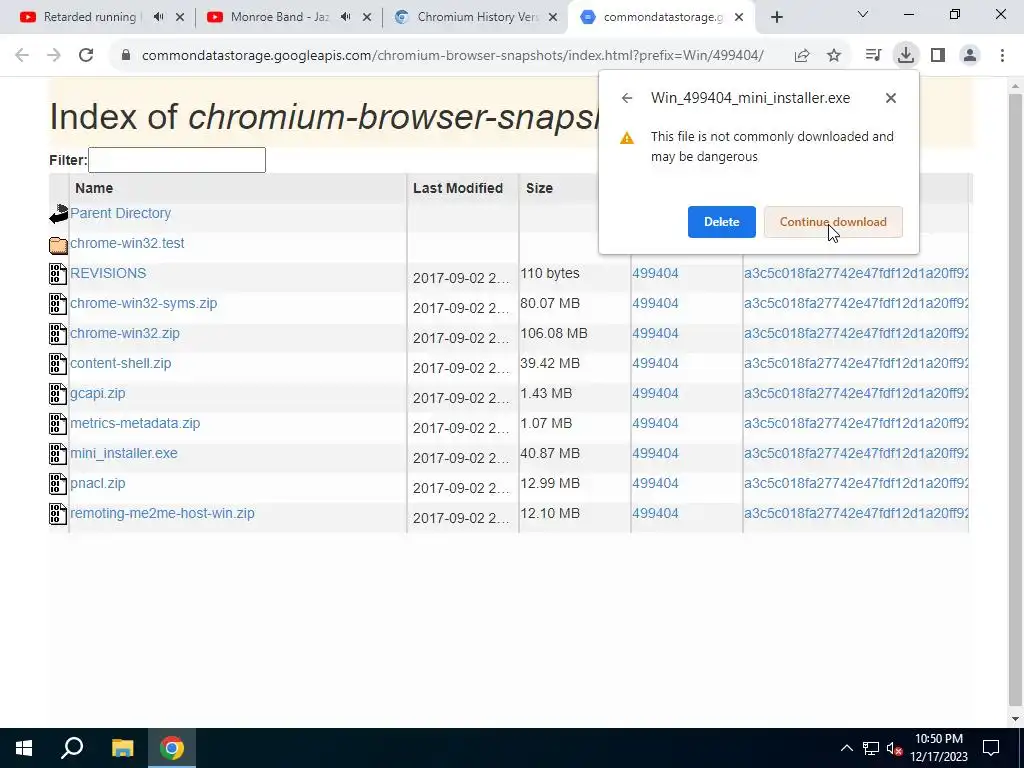The width and height of the screenshot is (1024, 768).
Task: Sort by Last Modified column header
Action: pyautogui.click(x=458, y=188)
